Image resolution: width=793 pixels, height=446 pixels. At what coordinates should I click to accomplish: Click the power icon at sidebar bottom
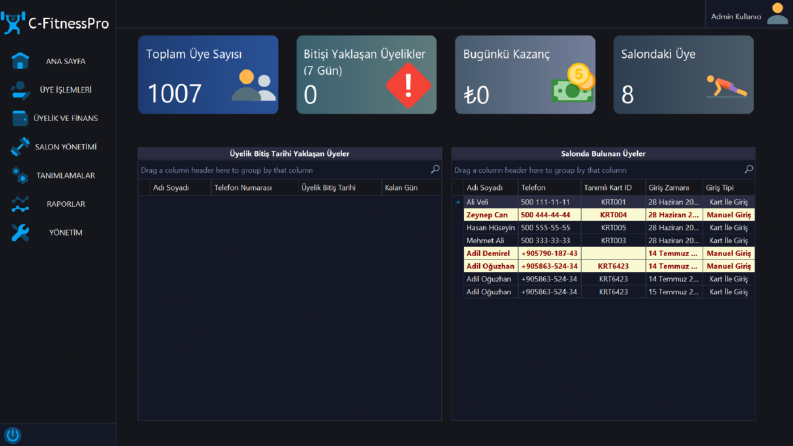[x=13, y=435]
